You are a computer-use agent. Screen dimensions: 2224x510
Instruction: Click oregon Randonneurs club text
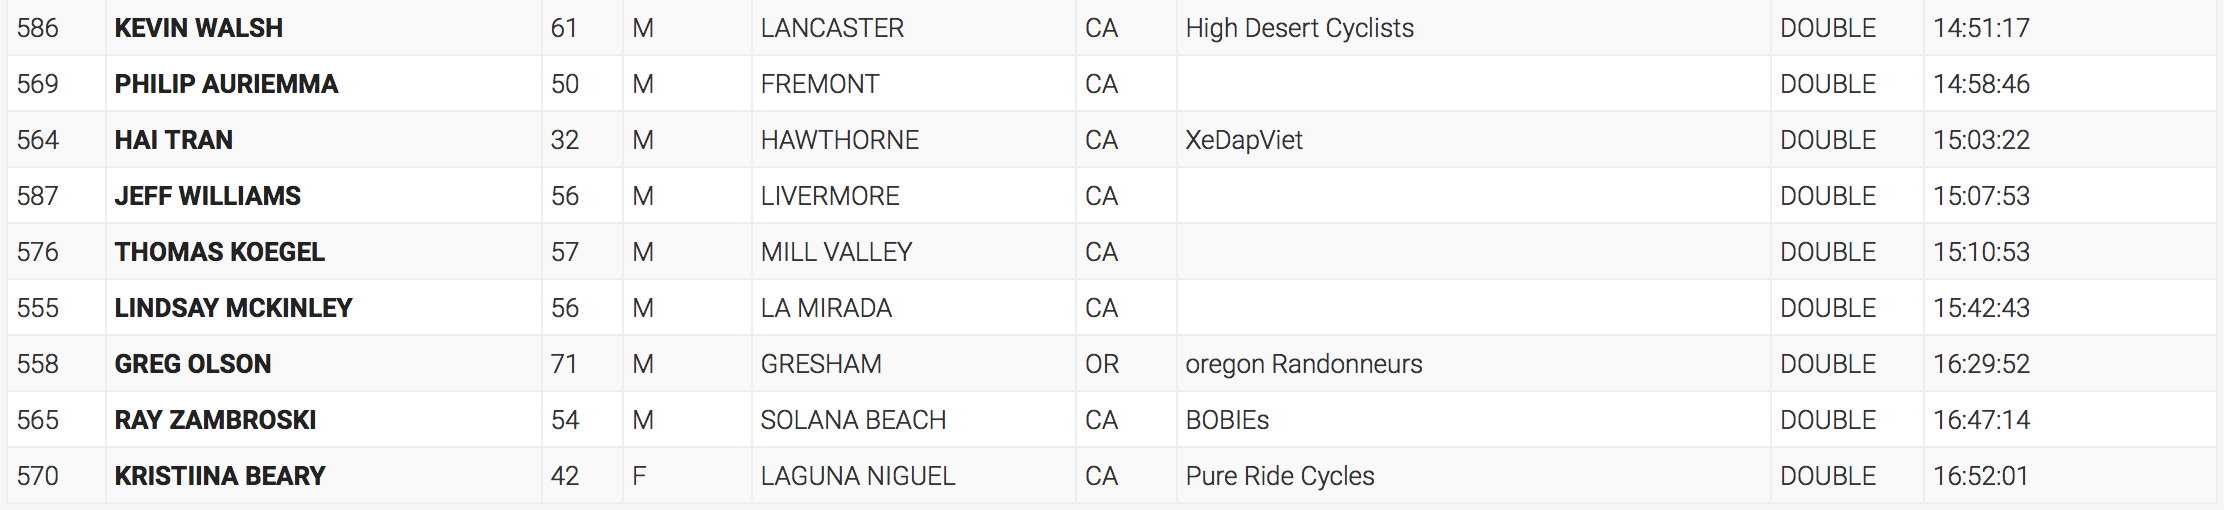1303,364
